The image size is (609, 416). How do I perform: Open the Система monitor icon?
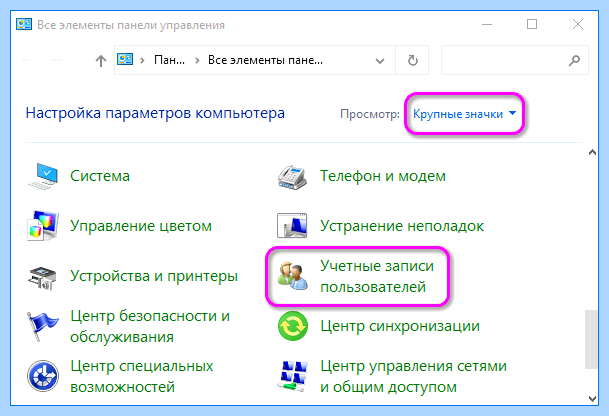tap(43, 176)
